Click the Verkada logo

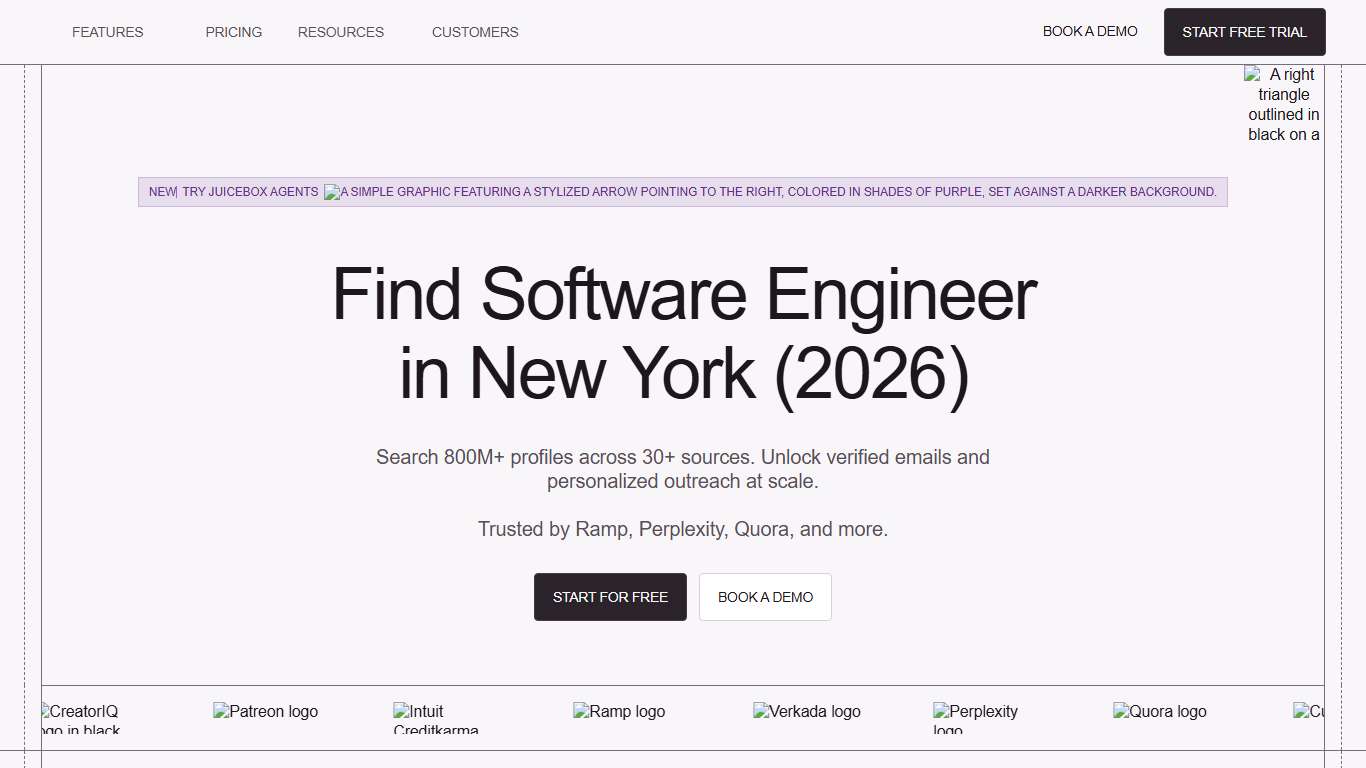(x=806, y=711)
